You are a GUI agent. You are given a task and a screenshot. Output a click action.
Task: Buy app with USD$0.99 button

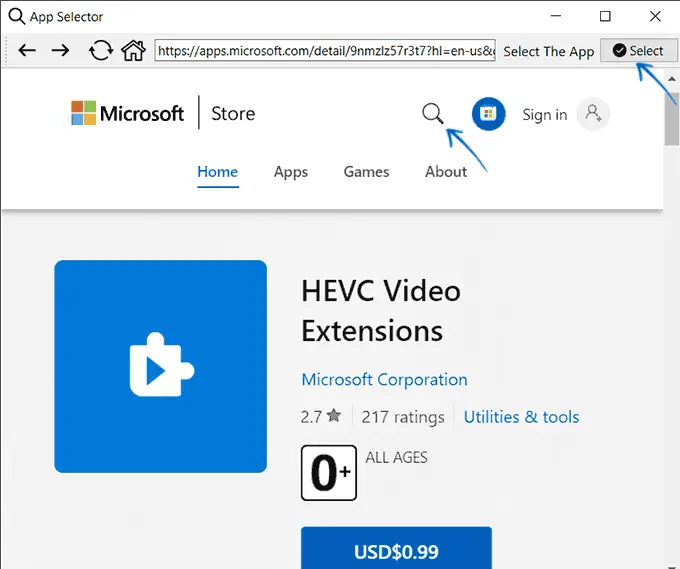pos(396,551)
